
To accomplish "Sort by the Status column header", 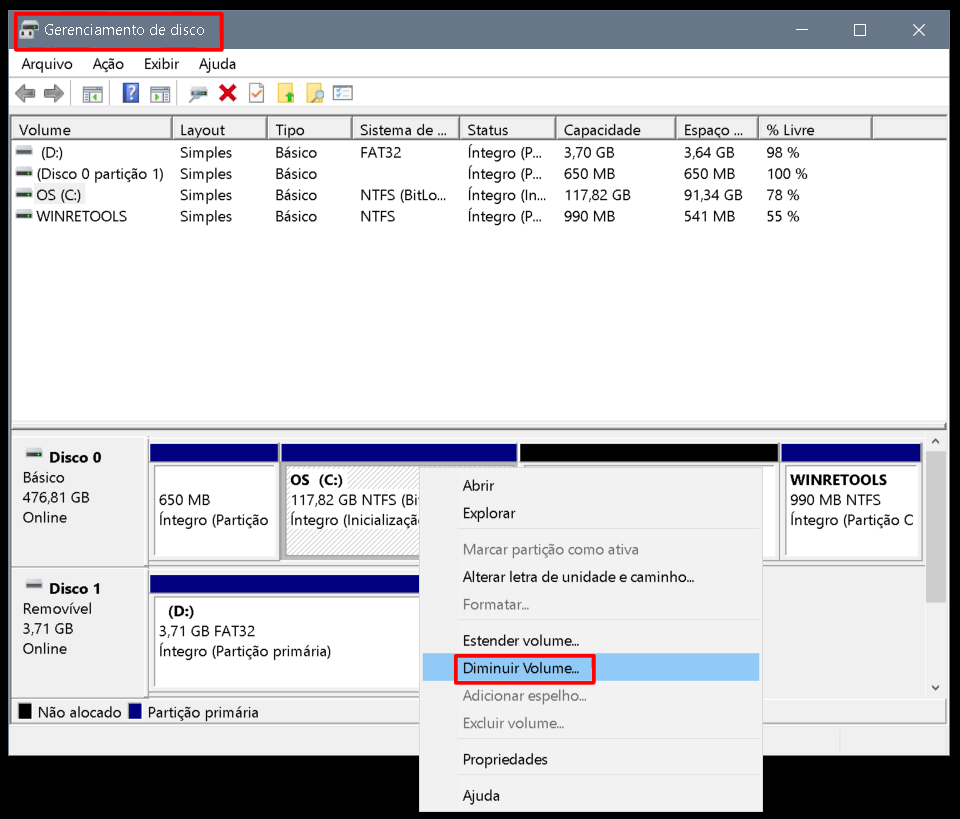I will pyautogui.click(x=508, y=130).
